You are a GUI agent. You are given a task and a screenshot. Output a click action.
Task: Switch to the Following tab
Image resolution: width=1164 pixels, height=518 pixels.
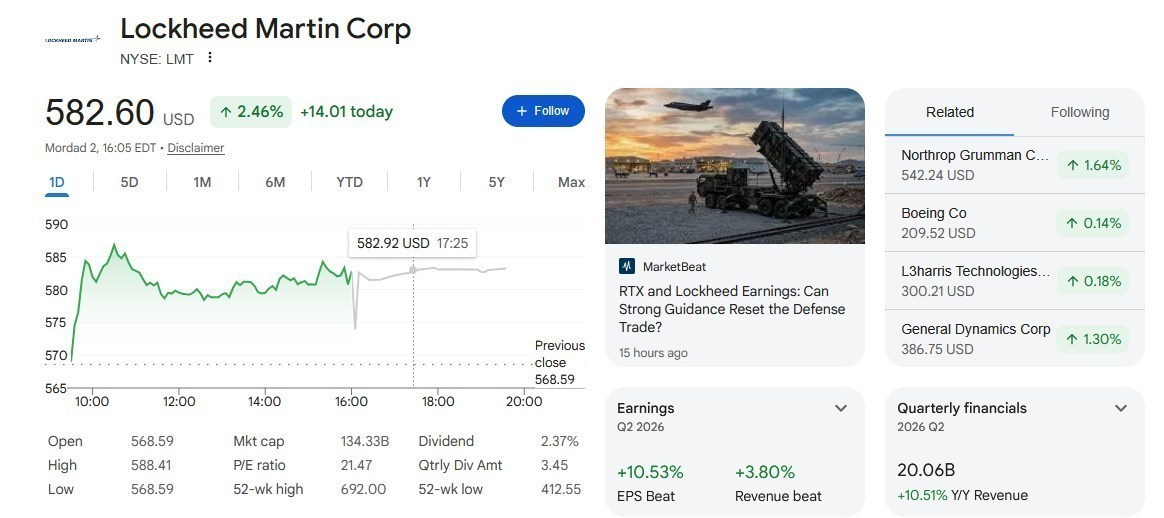click(1079, 113)
